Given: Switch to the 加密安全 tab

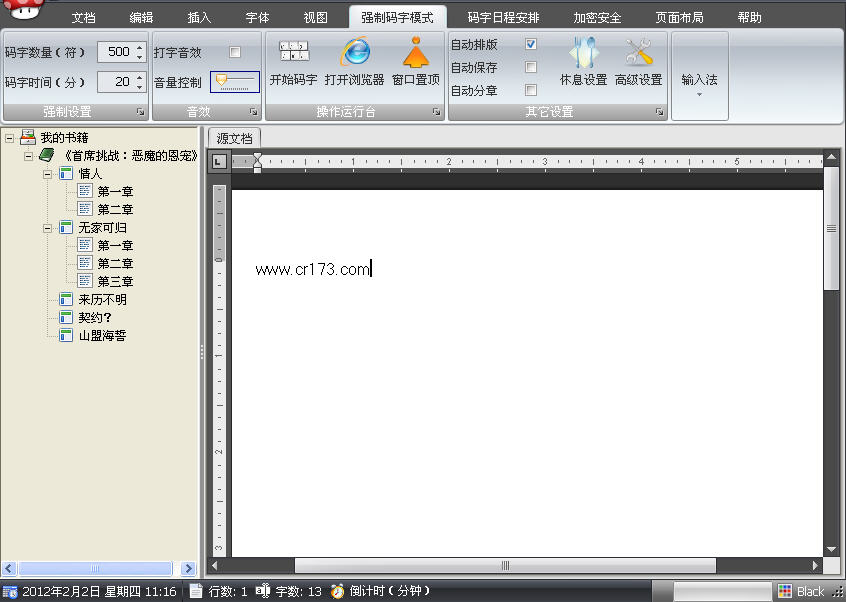Looking at the screenshot, I should tap(597, 17).
